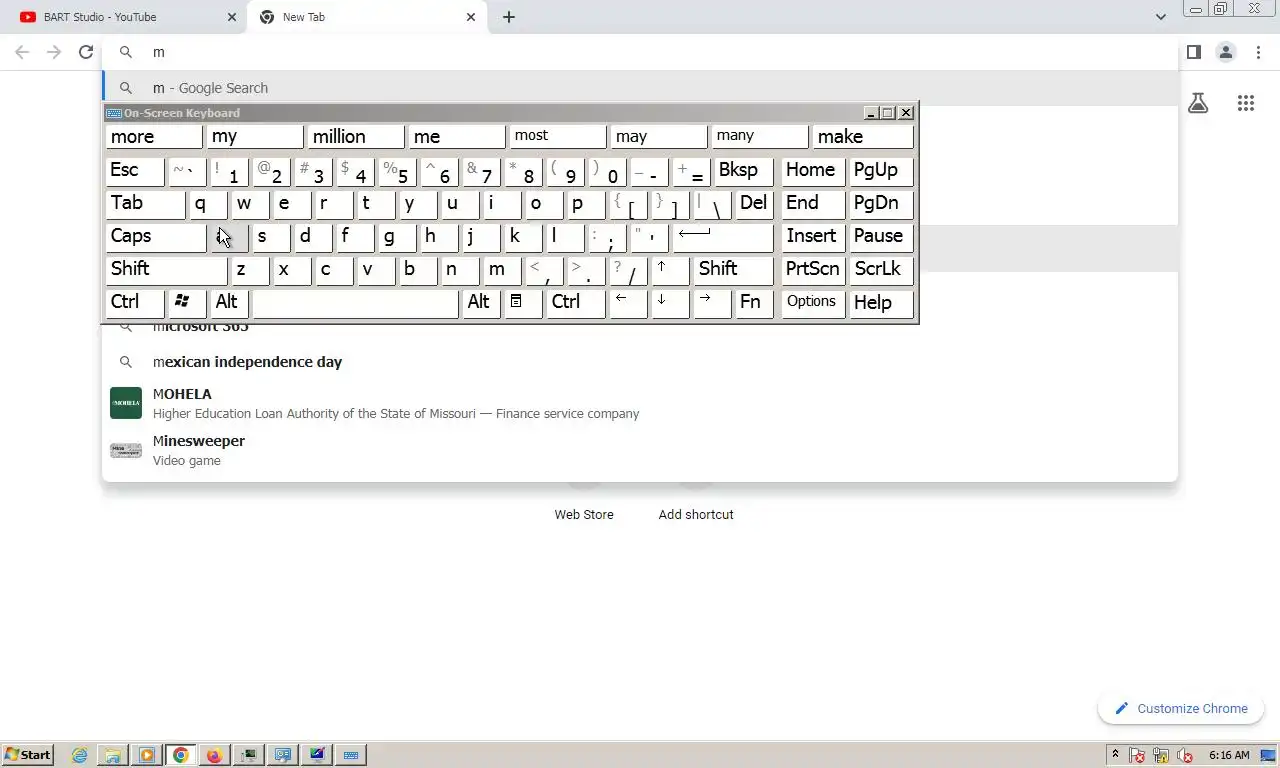
Task: Open the Search Labs flask icon
Action: point(1198,103)
